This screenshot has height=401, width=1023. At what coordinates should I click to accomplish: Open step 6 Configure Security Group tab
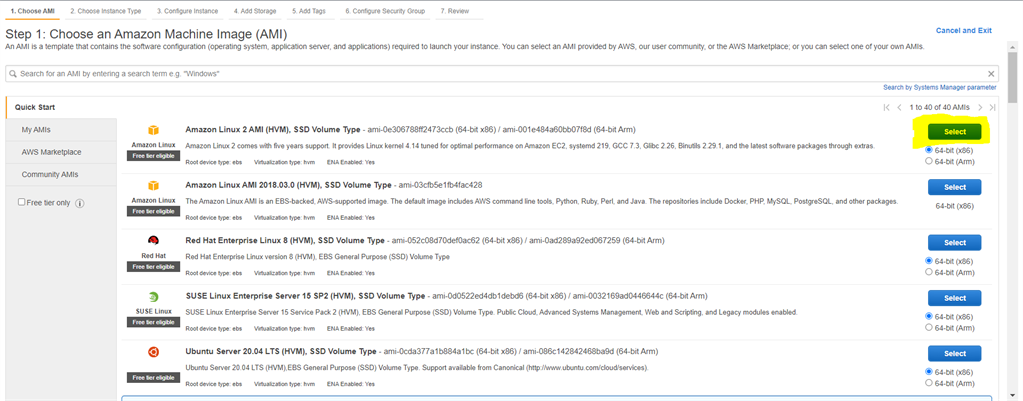385,11
